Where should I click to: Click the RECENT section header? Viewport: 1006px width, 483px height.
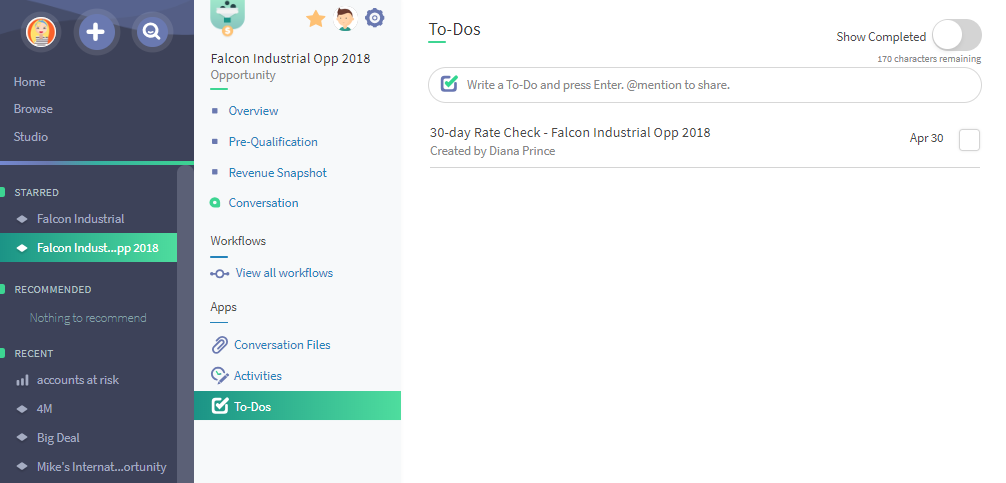click(x=34, y=353)
